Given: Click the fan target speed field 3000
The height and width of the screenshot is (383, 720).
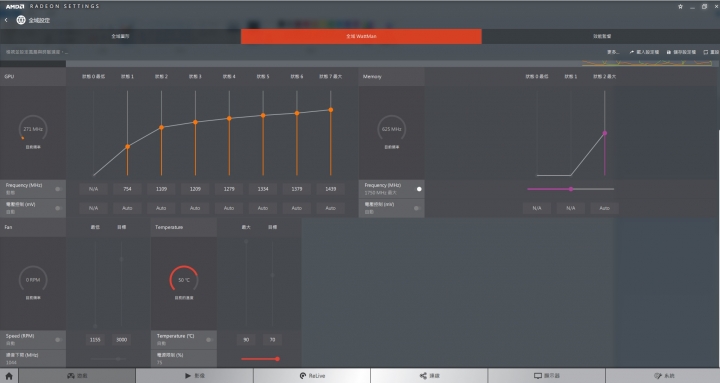Looking at the screenshot, I should (122, 339).
